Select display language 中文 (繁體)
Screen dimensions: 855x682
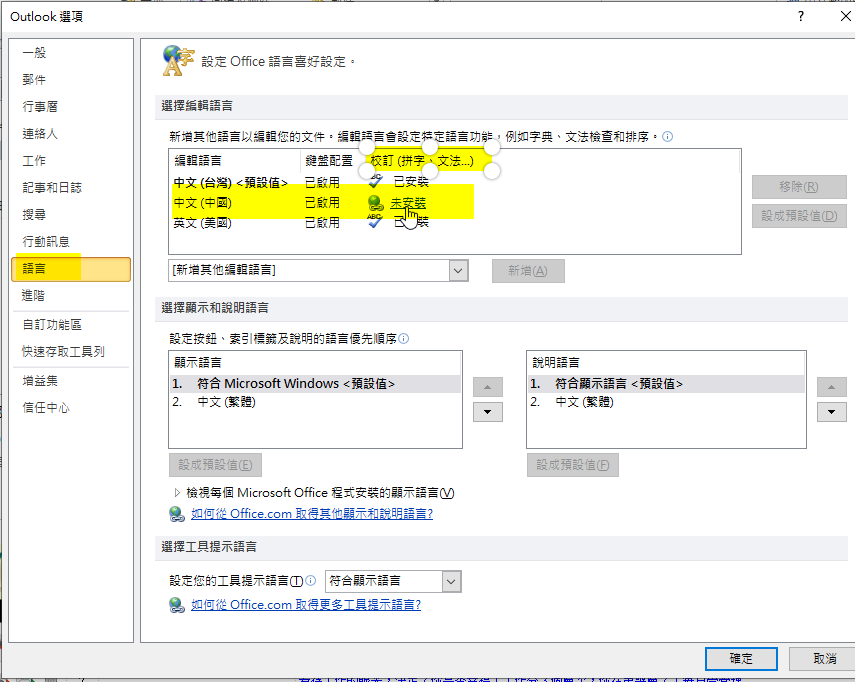[315, 402]
